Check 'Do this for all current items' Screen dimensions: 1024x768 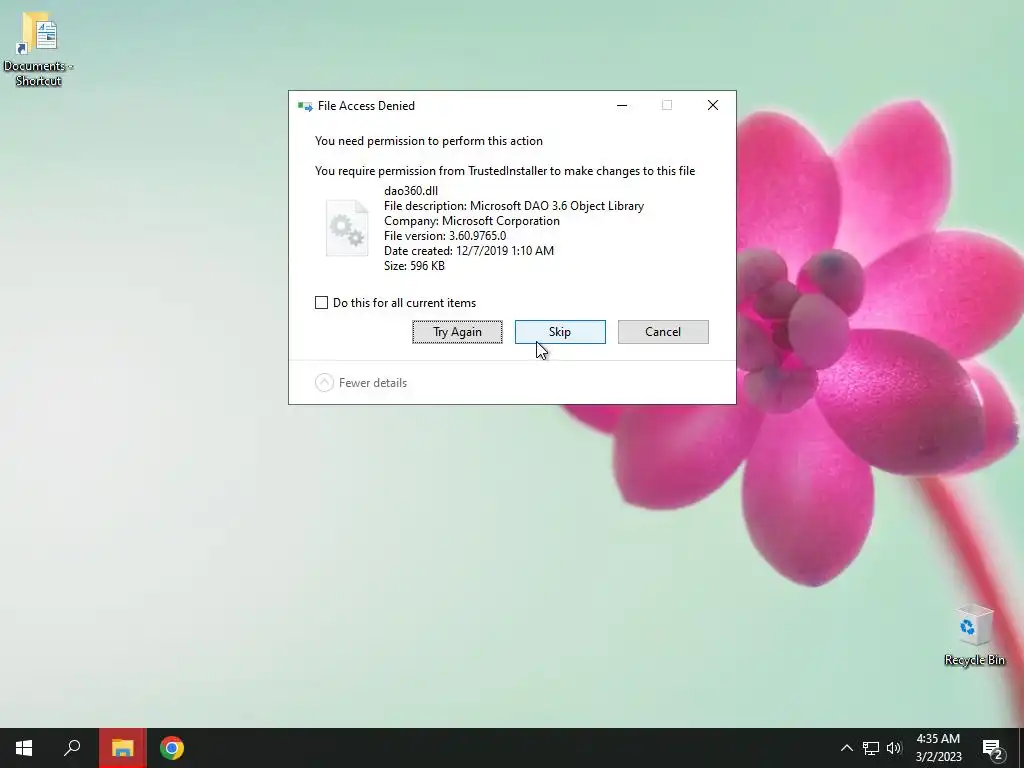[321, 302]
